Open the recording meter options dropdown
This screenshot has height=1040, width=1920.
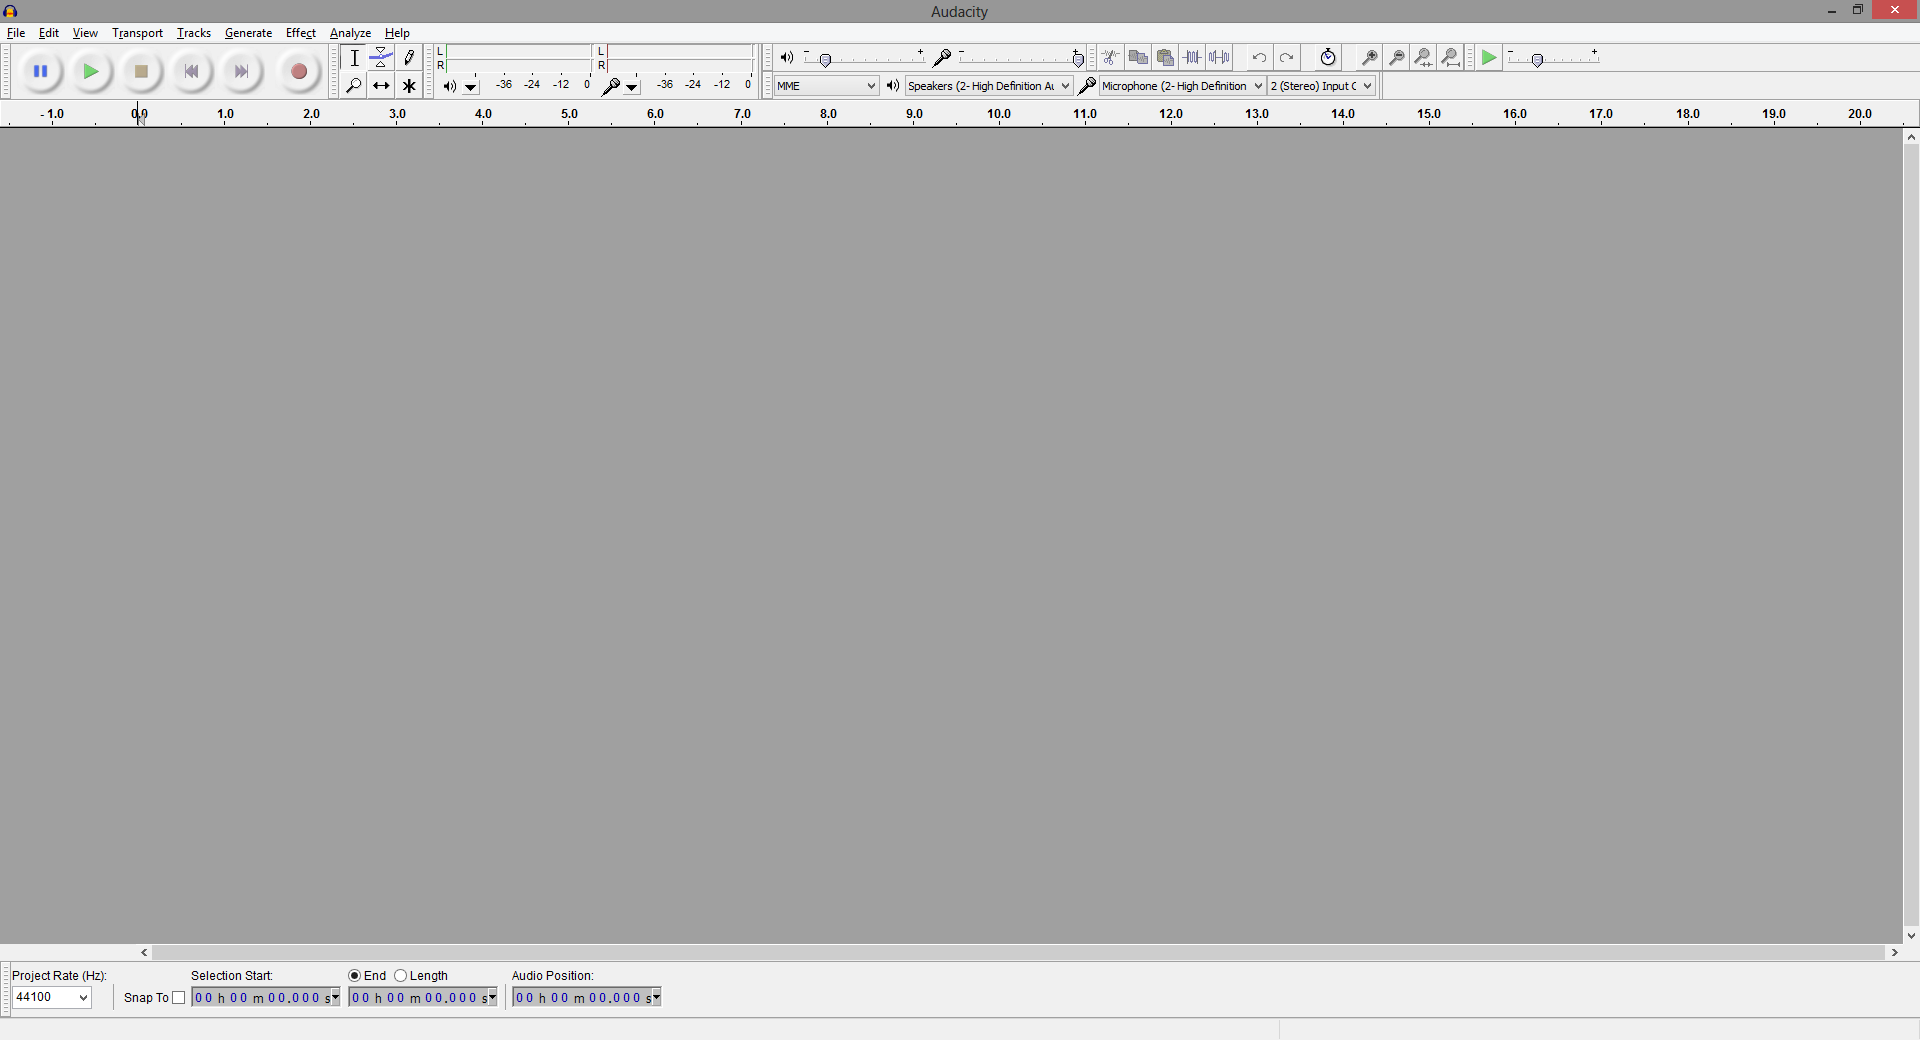632,87
